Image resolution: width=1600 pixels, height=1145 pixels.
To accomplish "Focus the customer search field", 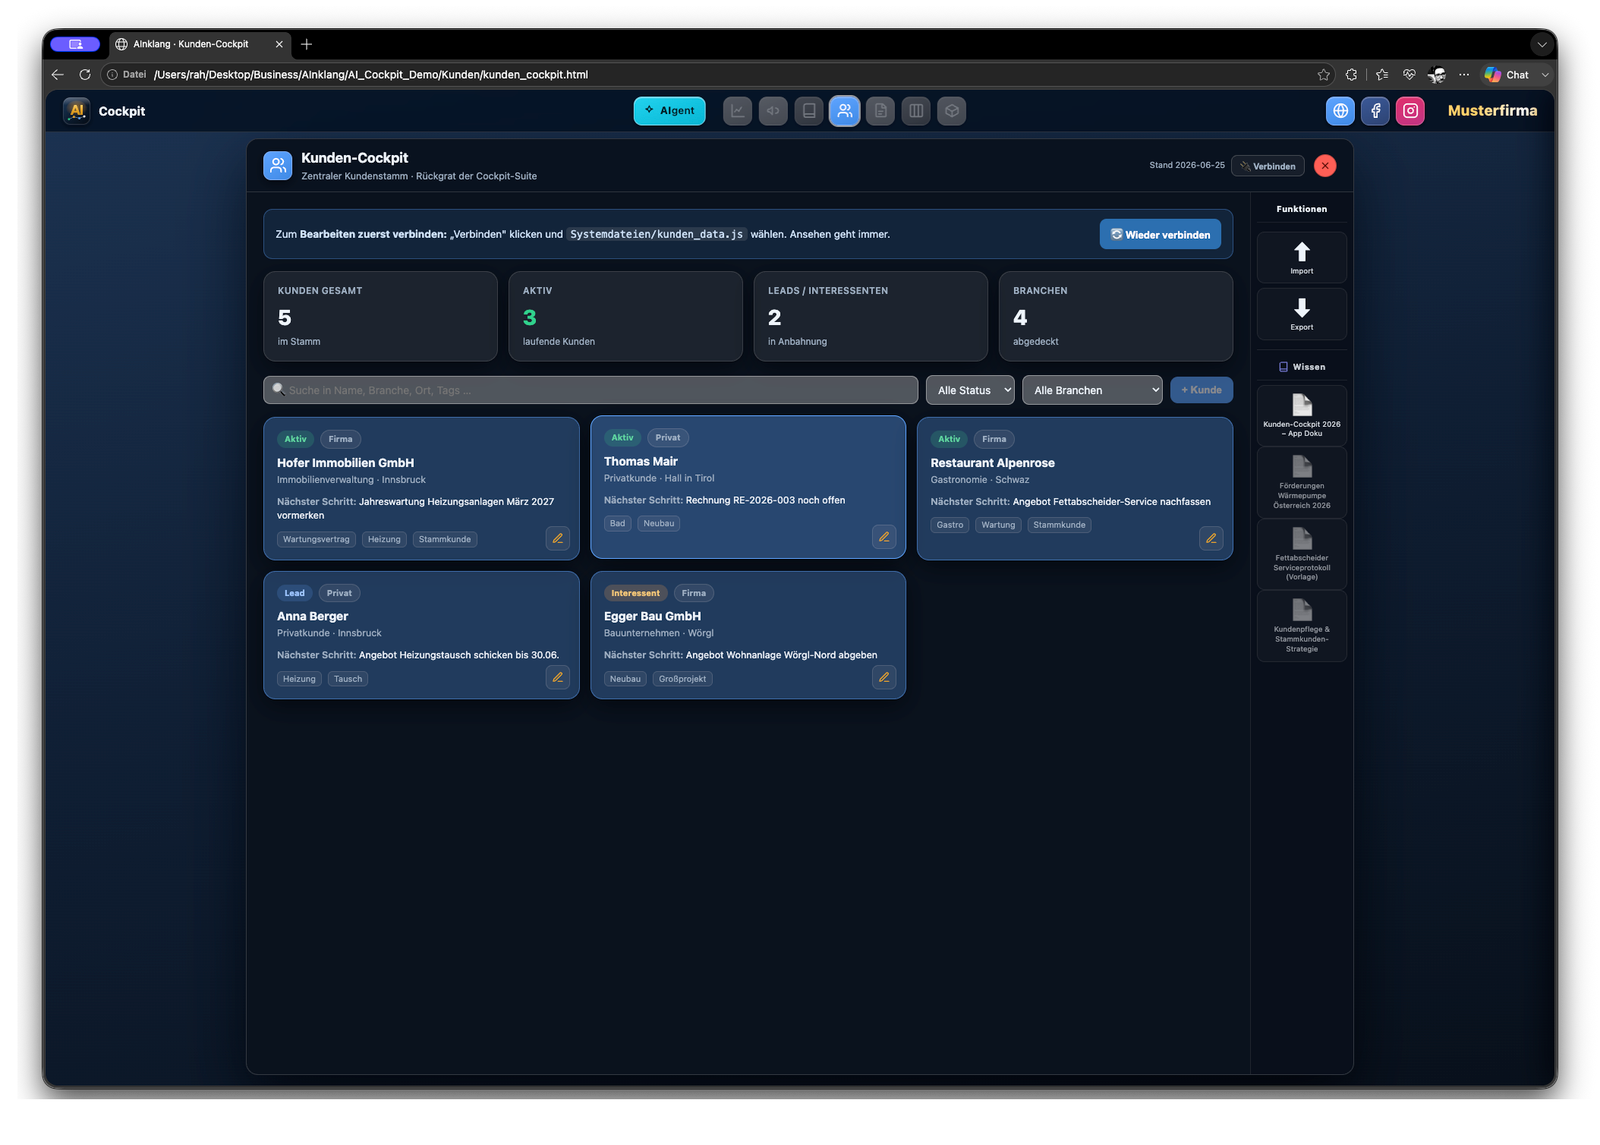I will [x=590, y=390].
